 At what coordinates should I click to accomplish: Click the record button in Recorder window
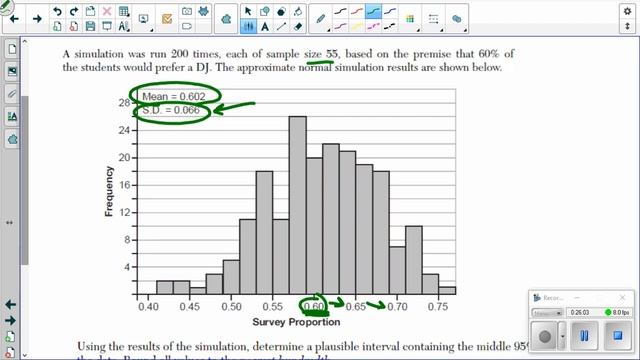(544, 336)
